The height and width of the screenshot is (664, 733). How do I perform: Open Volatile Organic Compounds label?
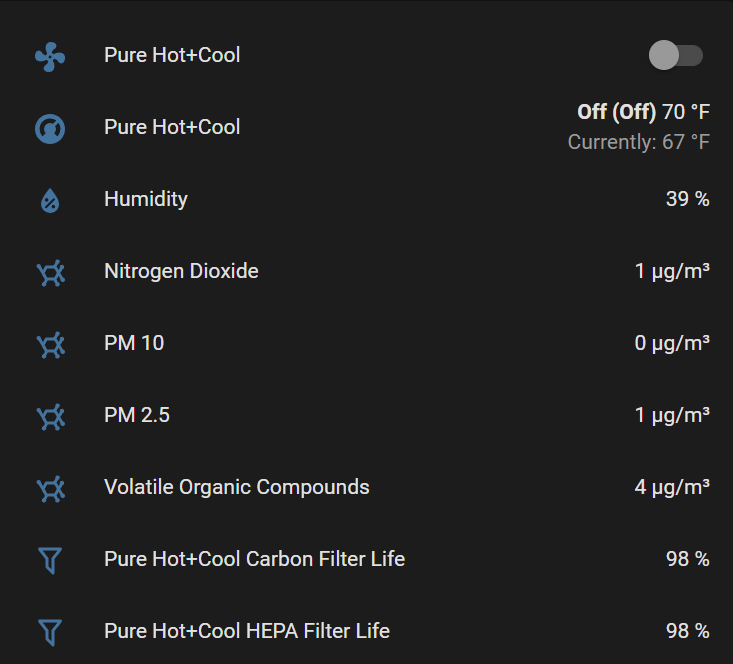(237, 487)
